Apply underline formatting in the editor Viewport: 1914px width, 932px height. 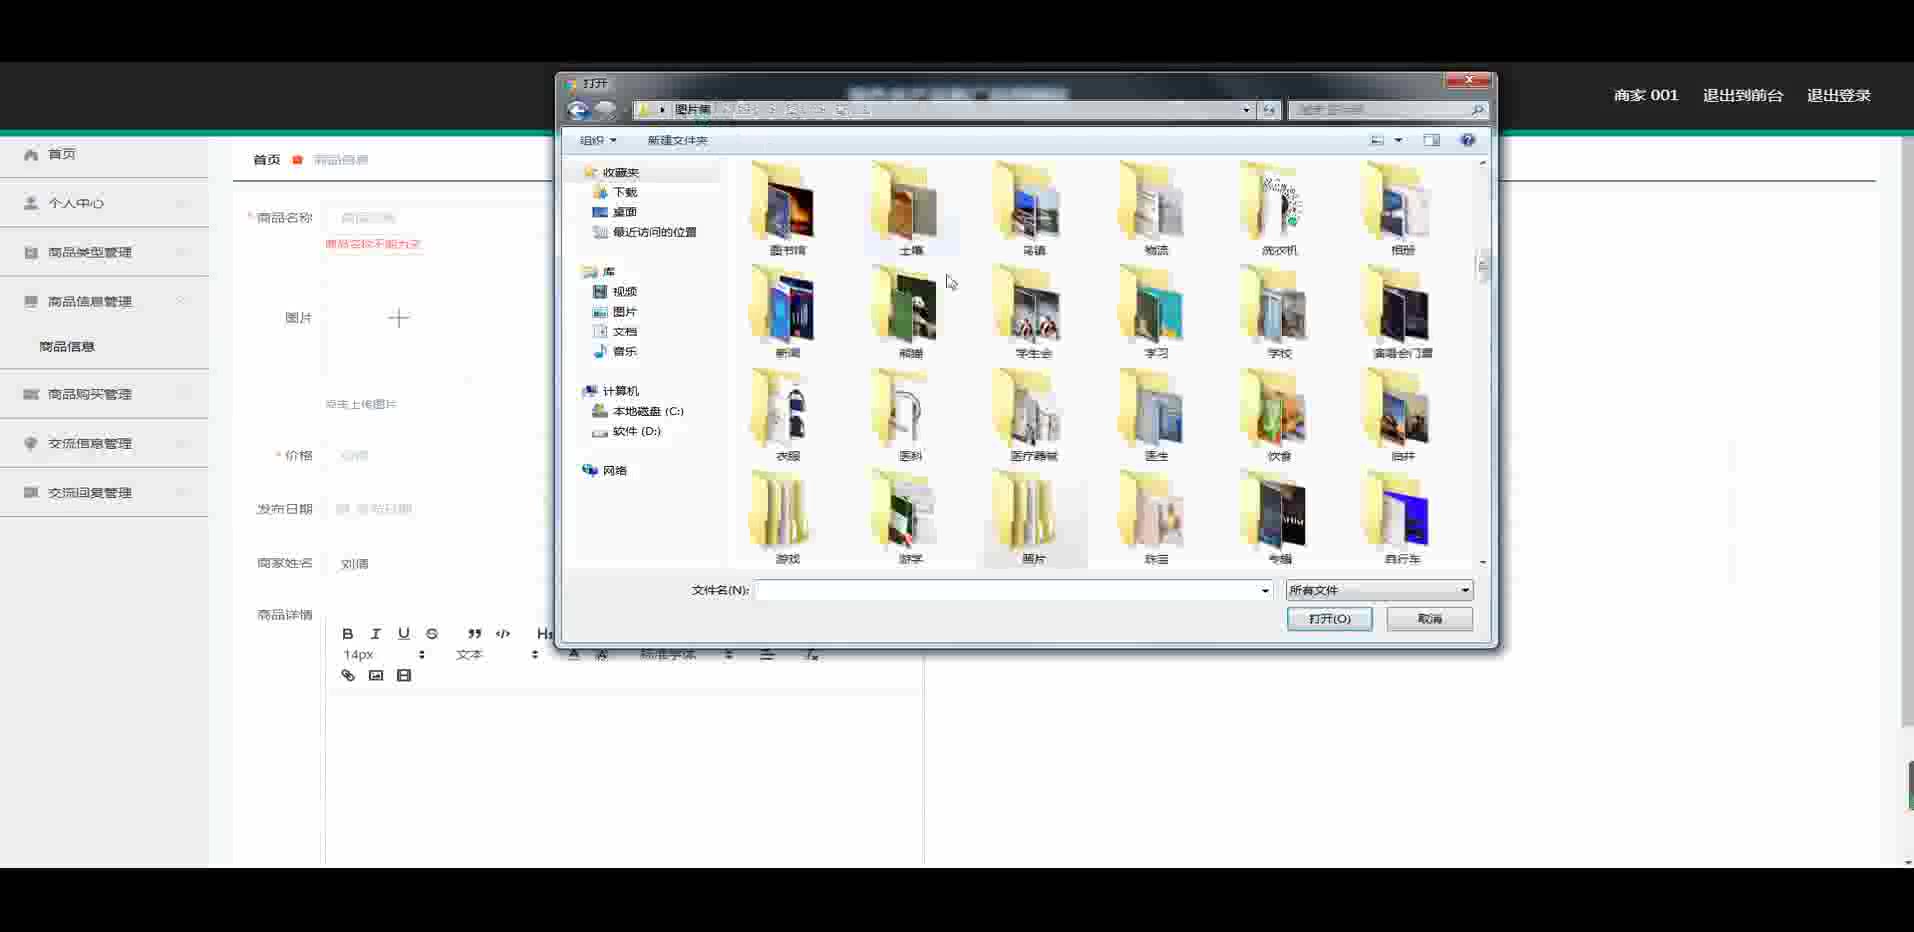(404, 633)
